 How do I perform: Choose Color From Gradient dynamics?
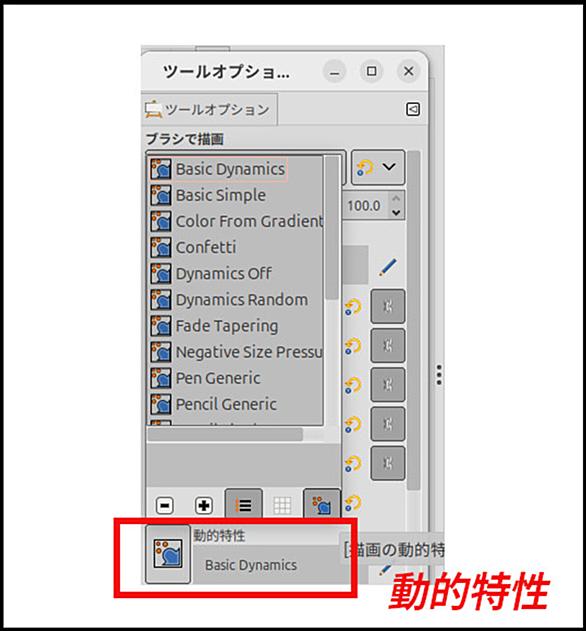click(x=235, y=221)
